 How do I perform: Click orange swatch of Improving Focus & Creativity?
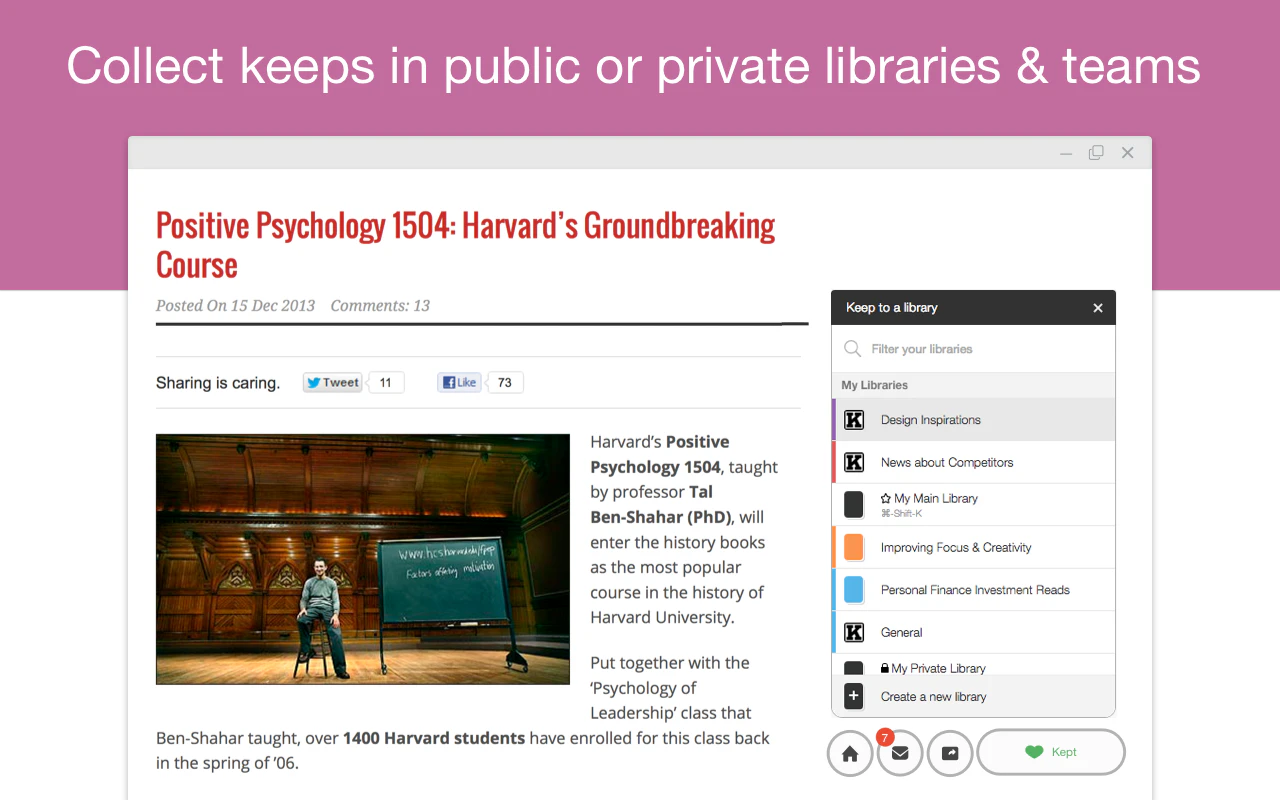click(854, 547)
